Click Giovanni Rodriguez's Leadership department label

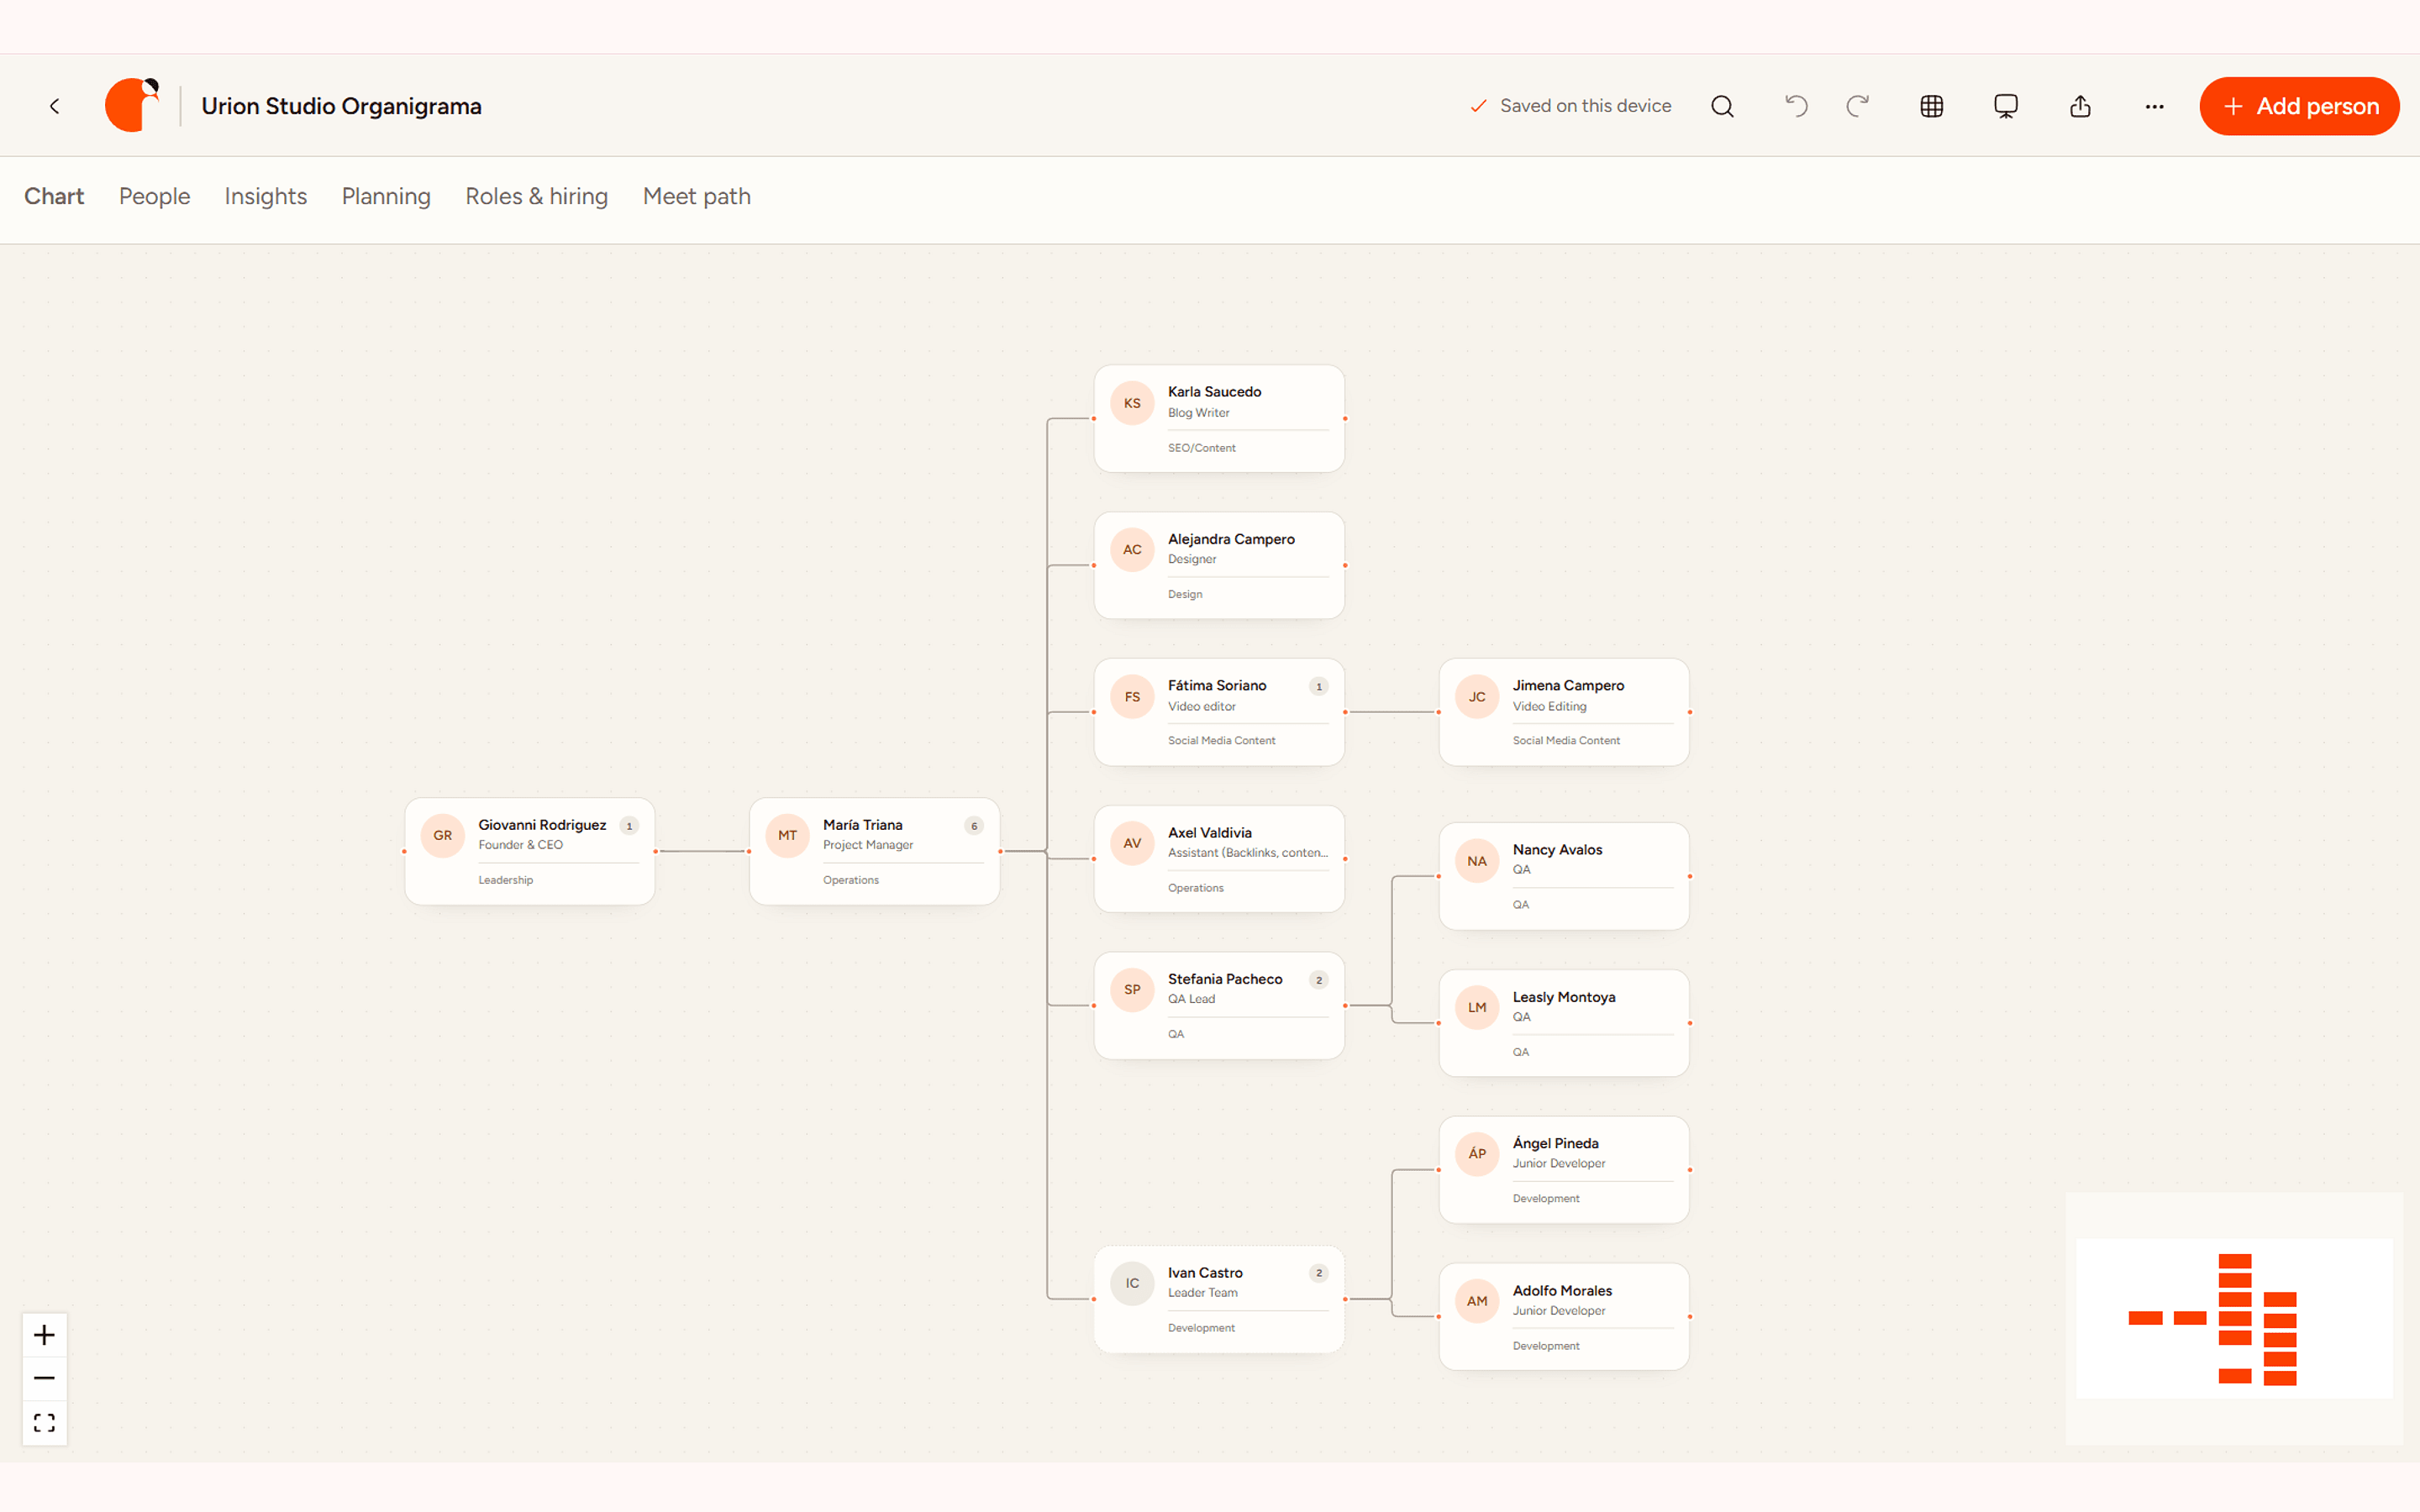[x=505, y=880]
